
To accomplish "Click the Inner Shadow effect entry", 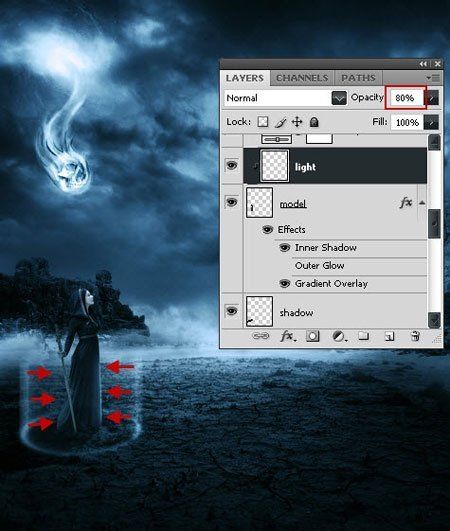I will (325, 248).
